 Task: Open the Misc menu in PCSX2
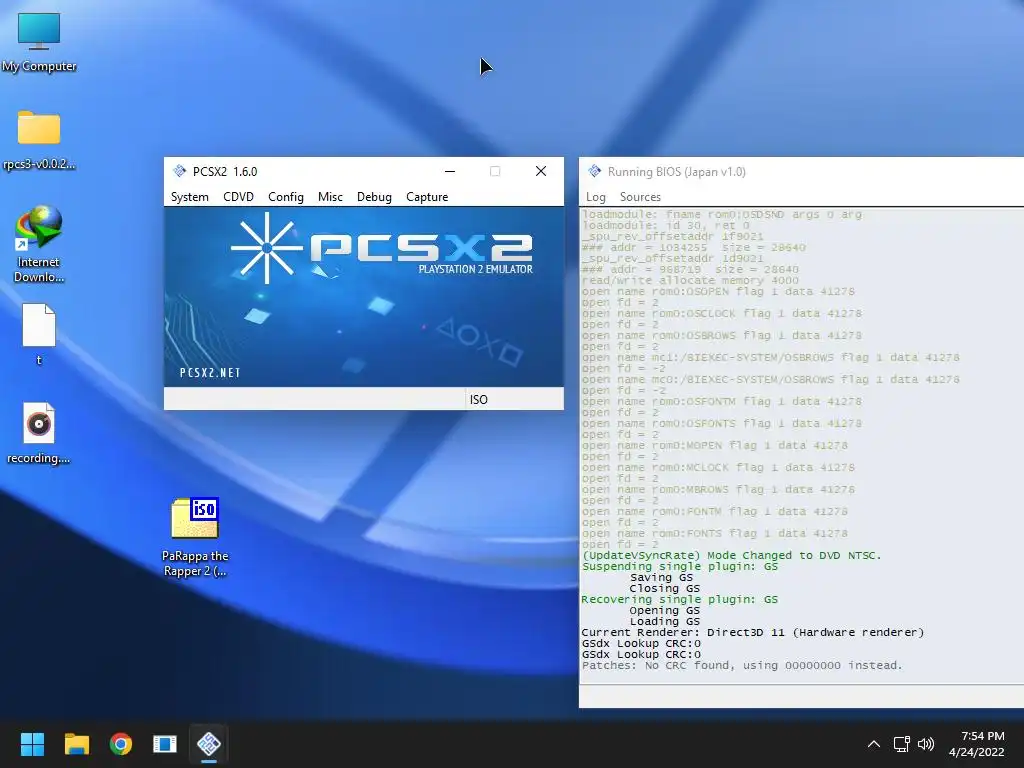[x=330, y=197]
